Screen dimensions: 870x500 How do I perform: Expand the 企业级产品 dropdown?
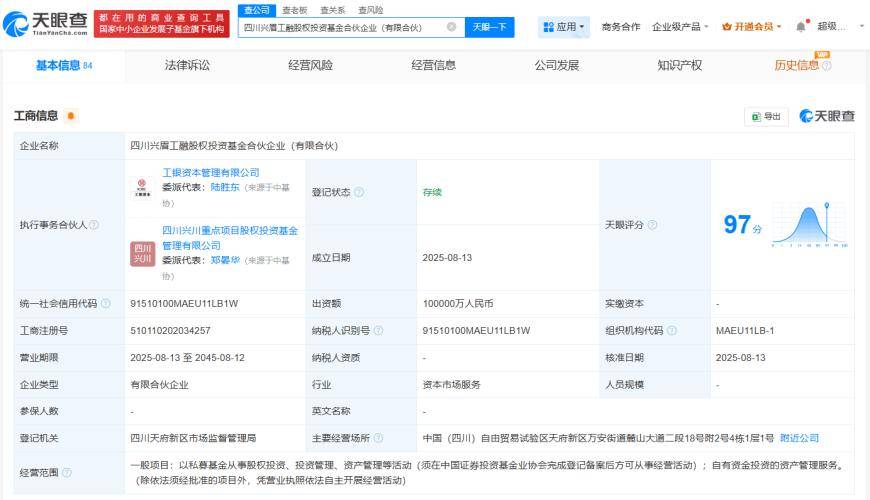(680, 27)
